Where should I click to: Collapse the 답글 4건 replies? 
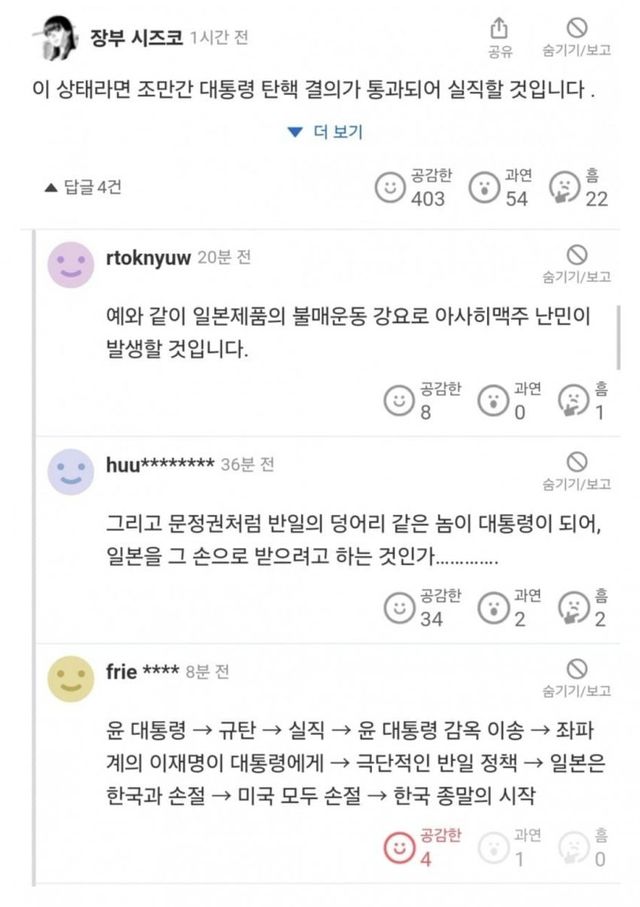pyautogui.click(x=82, y=187)
